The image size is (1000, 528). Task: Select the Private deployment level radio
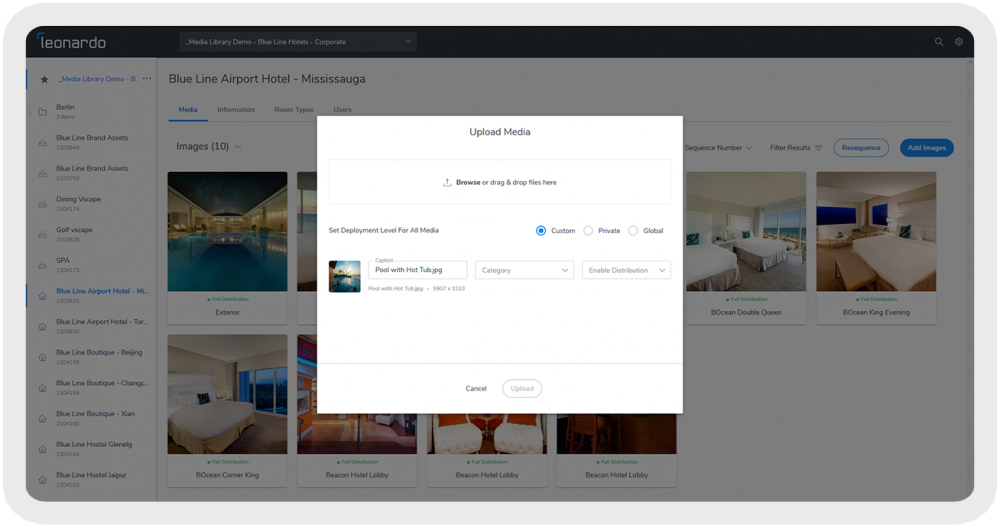pos(588,231)
